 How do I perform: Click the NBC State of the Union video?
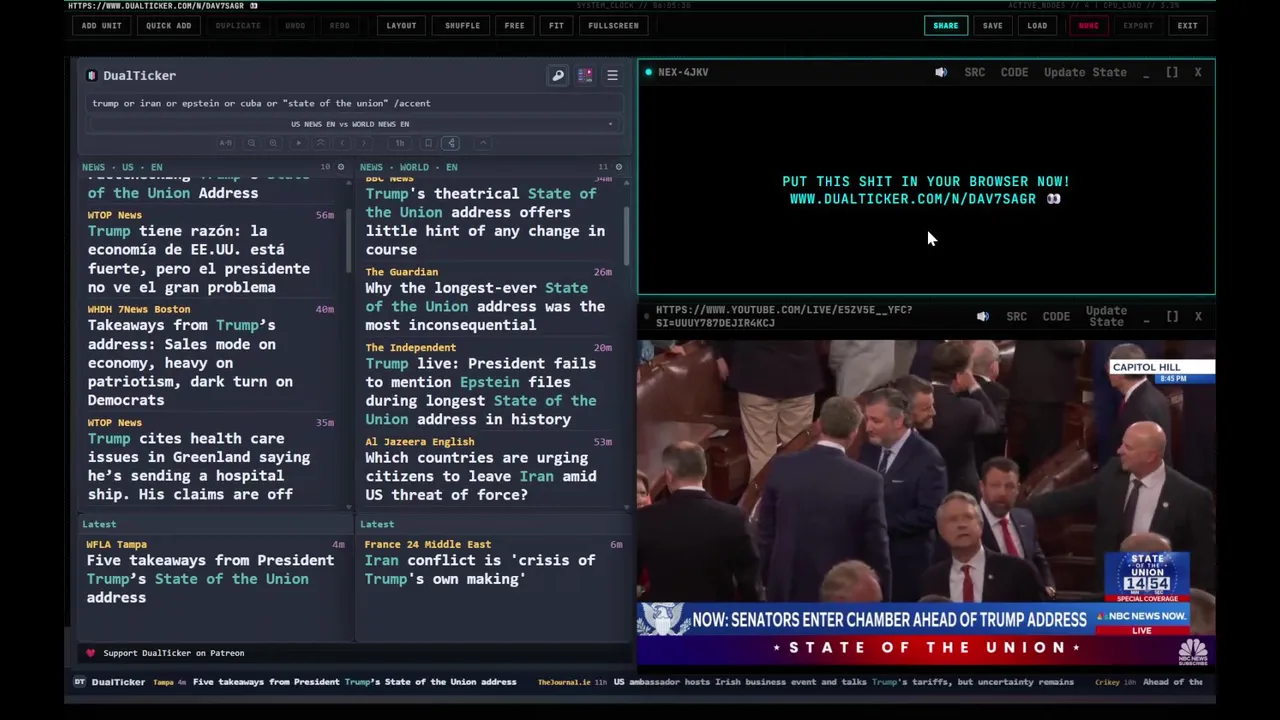(x=926, y=502)
